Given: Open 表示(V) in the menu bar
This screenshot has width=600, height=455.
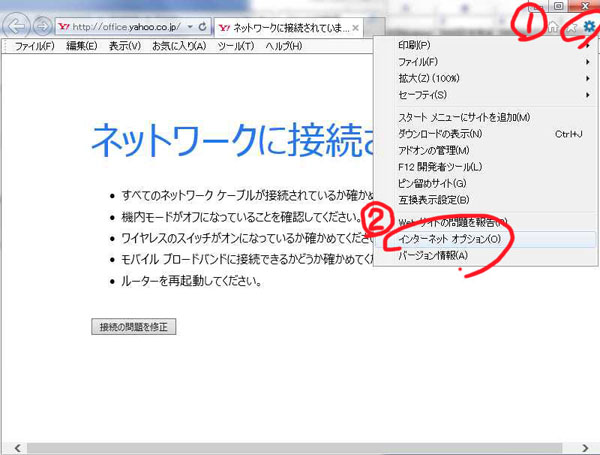Looking at the screenshot, I should click(x=125, y=46).
